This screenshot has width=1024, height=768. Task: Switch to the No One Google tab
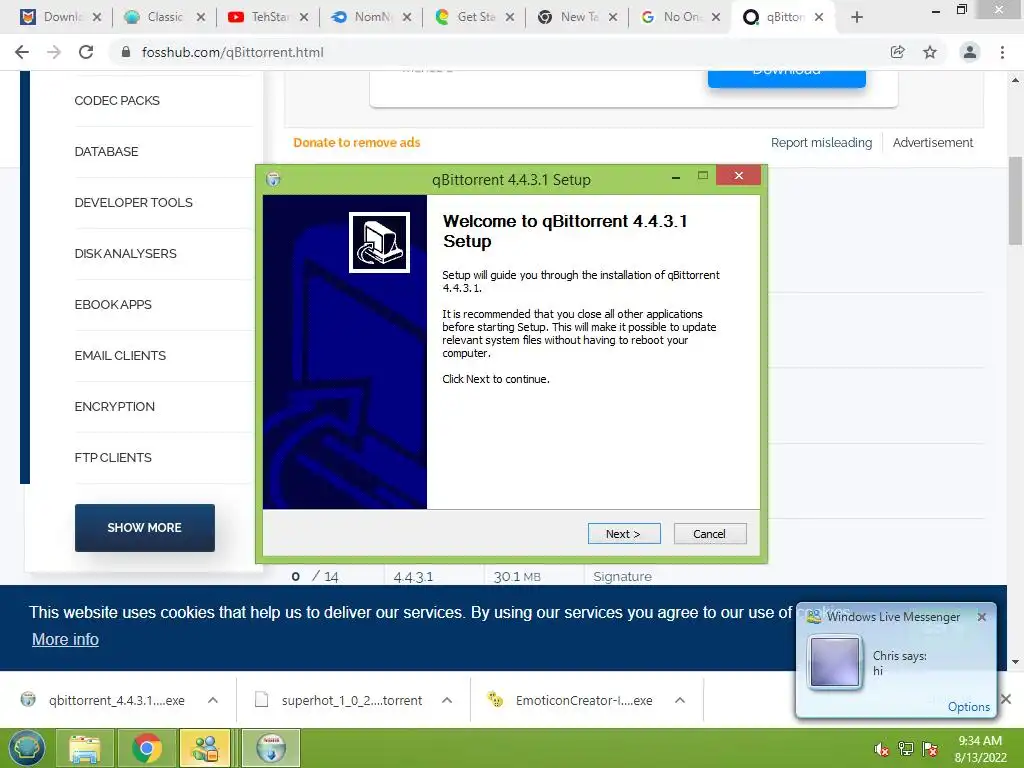tap(680, 17)
